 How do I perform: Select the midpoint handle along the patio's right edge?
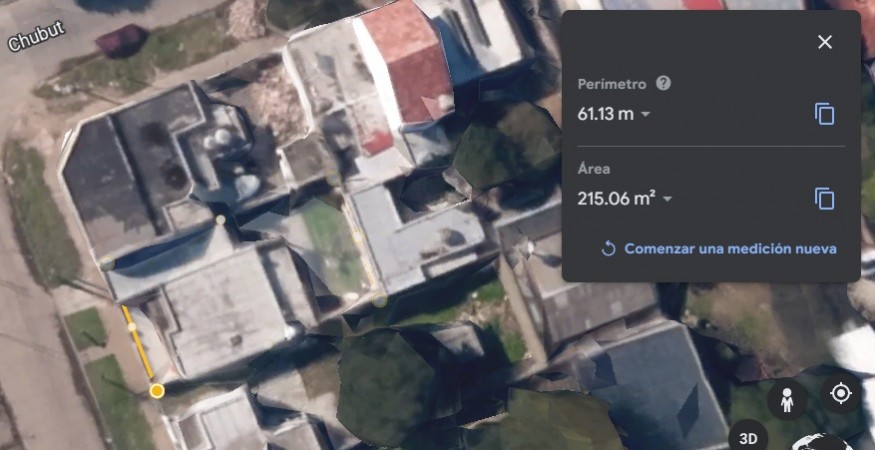pyautogui.click(x=357, y=237)
